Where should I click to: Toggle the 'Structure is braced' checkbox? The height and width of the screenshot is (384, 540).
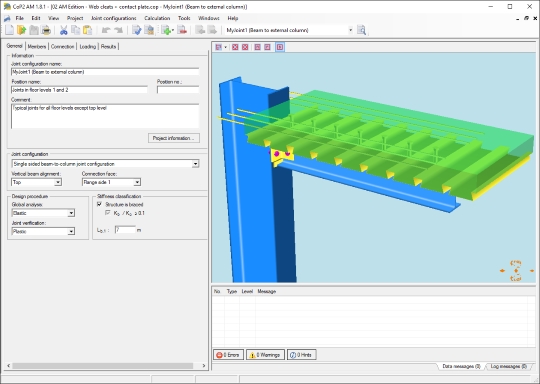(100, 204)
